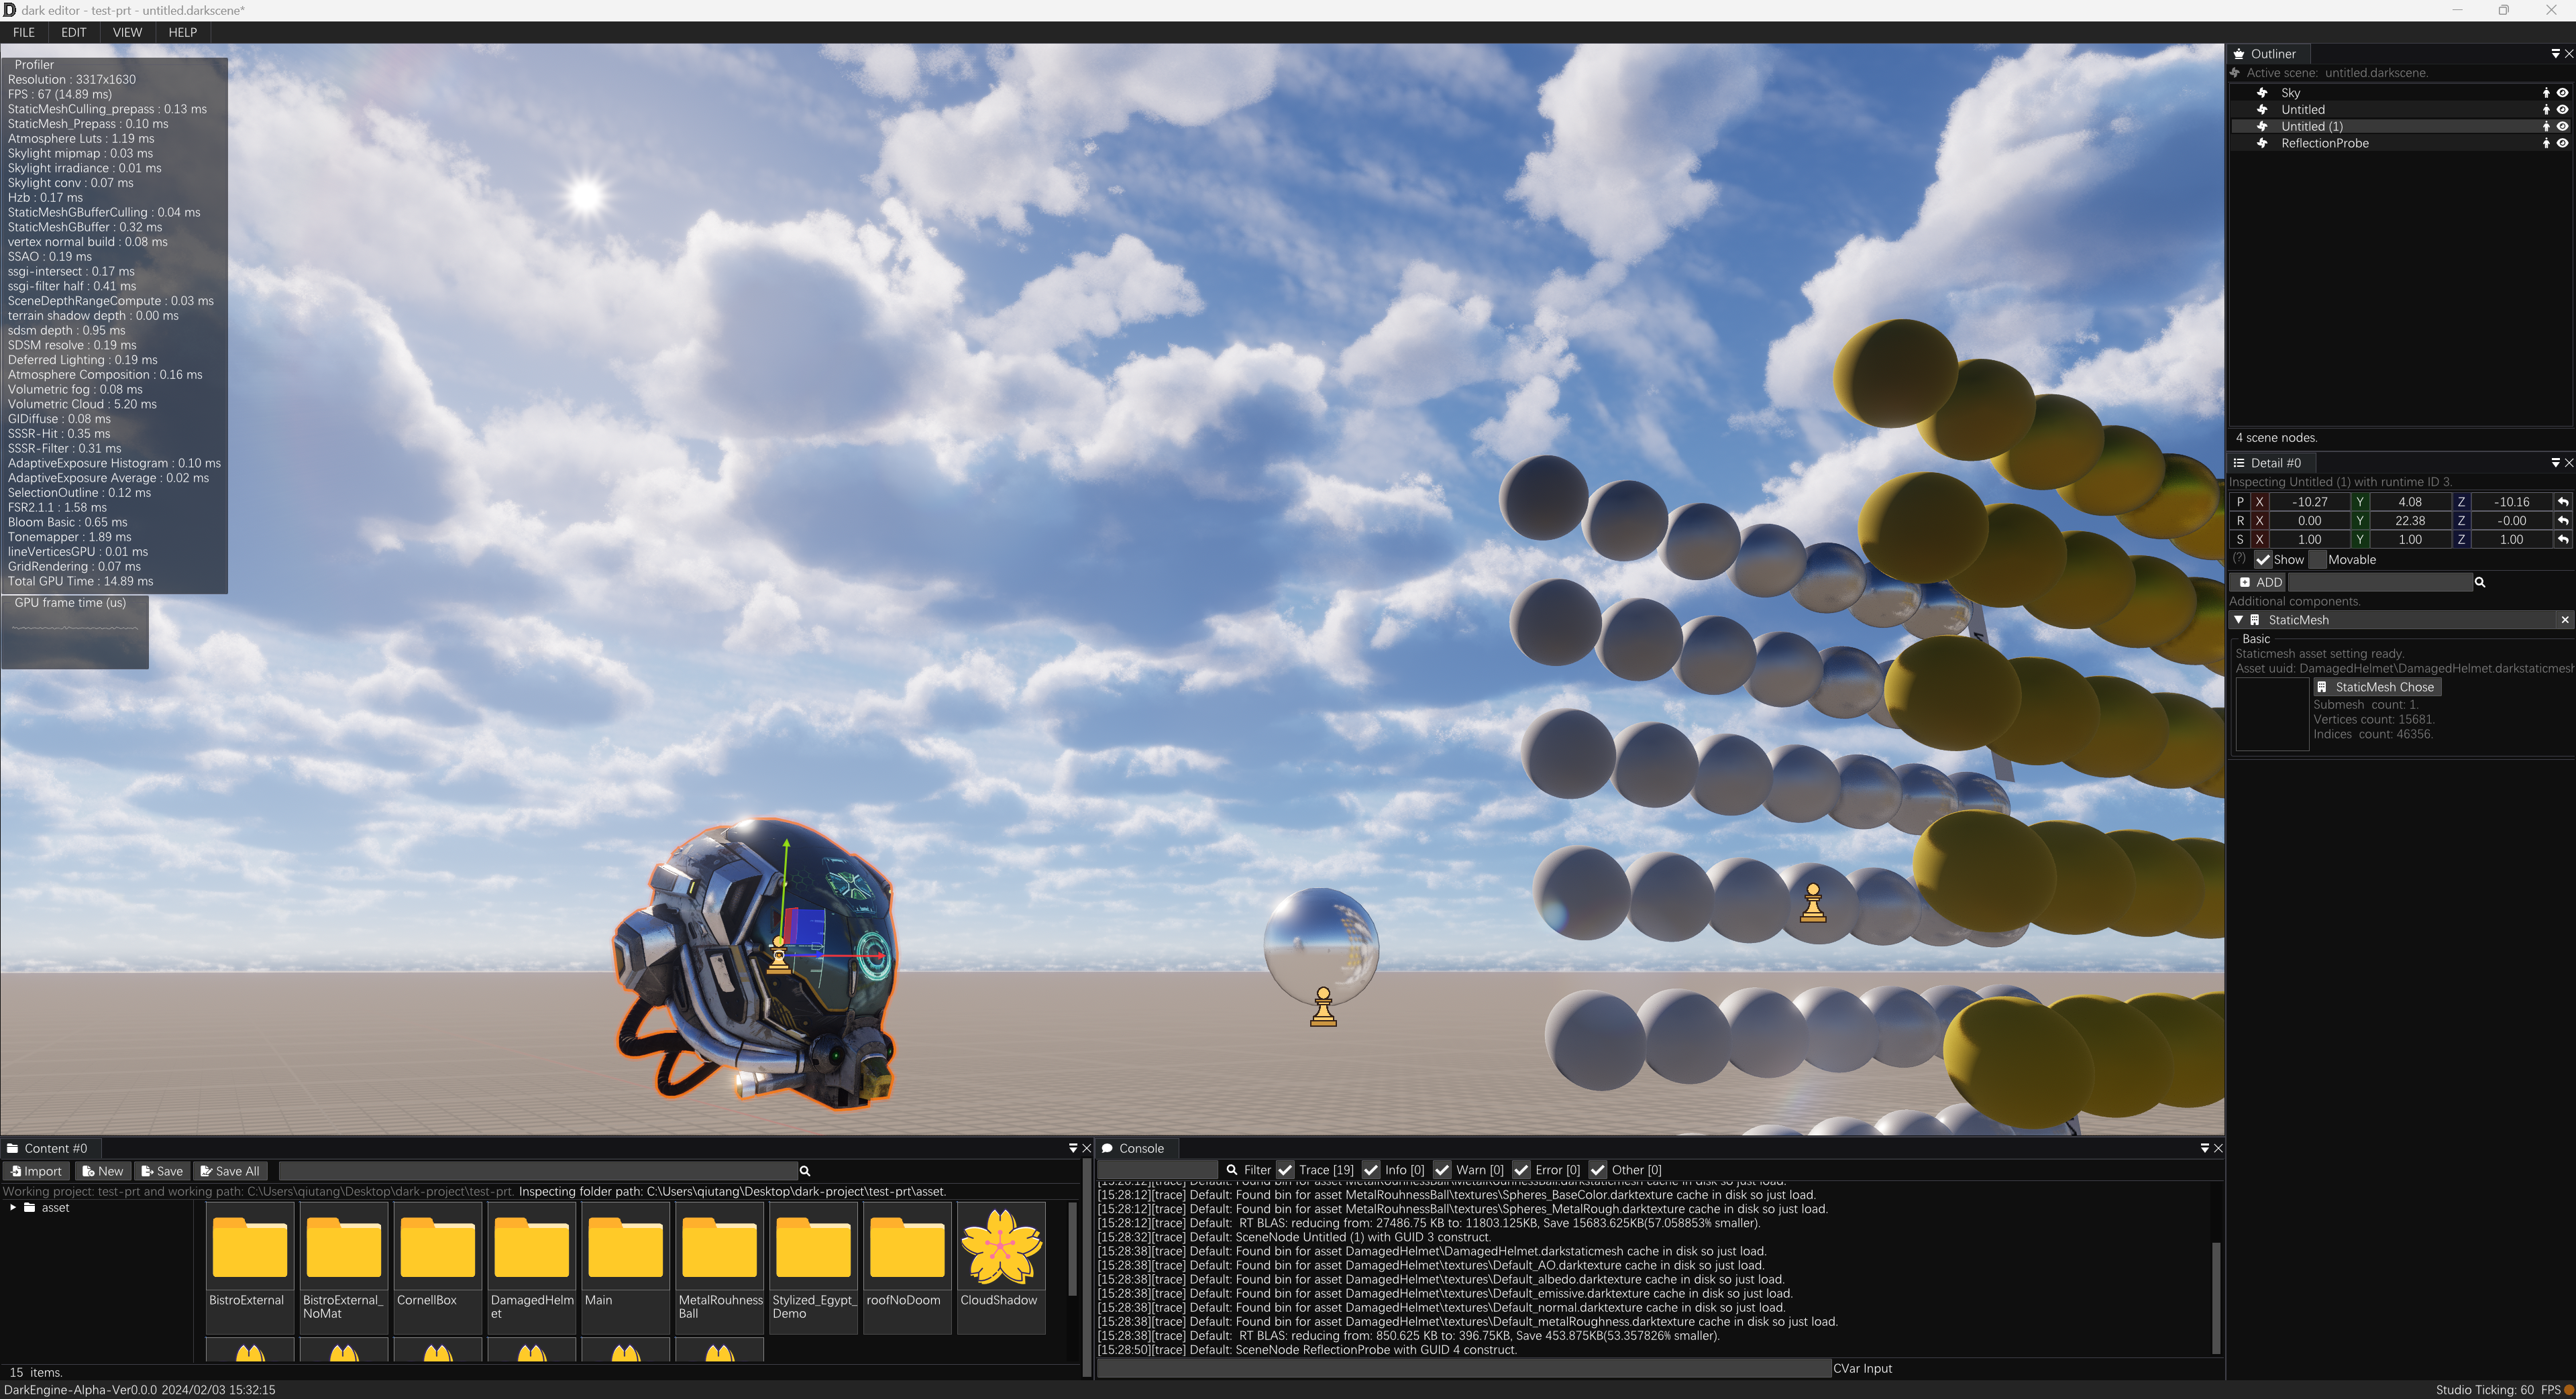Click the static person icon for Untitled
2576x1399 pixels.
(x=2546, y=110)
